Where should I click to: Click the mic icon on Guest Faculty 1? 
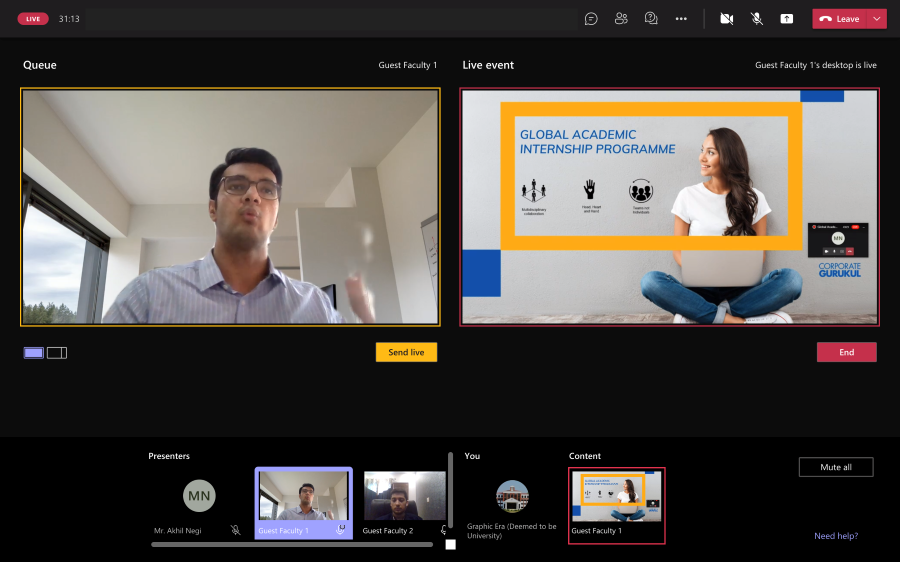pyautogui.click(x=340, y=529)
